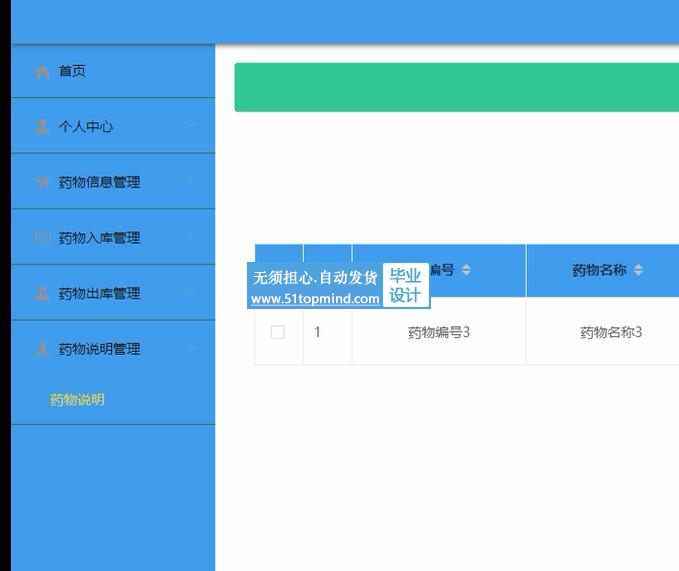Click the icon beside 药物说明管理

tap(42, 349)
